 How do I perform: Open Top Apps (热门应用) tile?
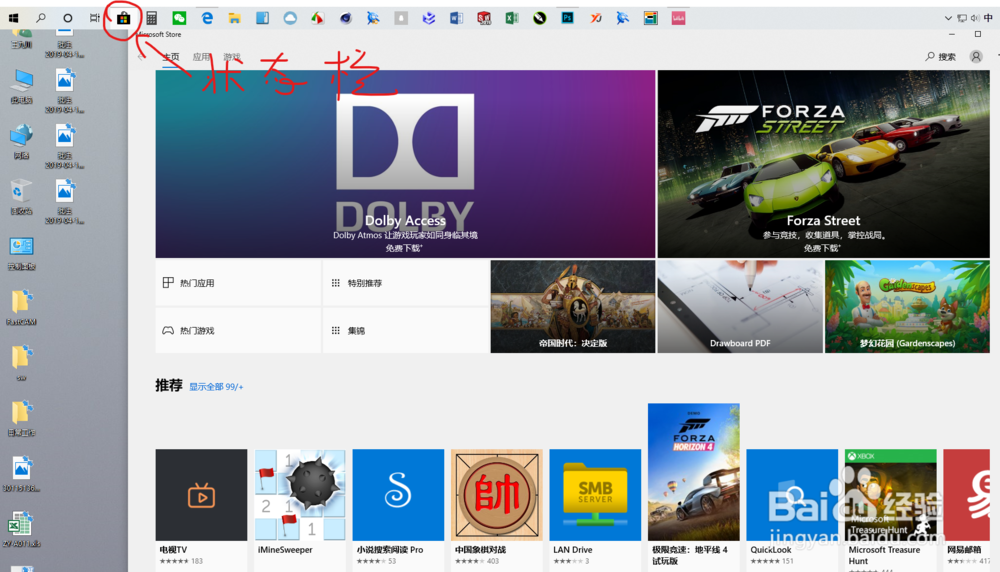238,282
